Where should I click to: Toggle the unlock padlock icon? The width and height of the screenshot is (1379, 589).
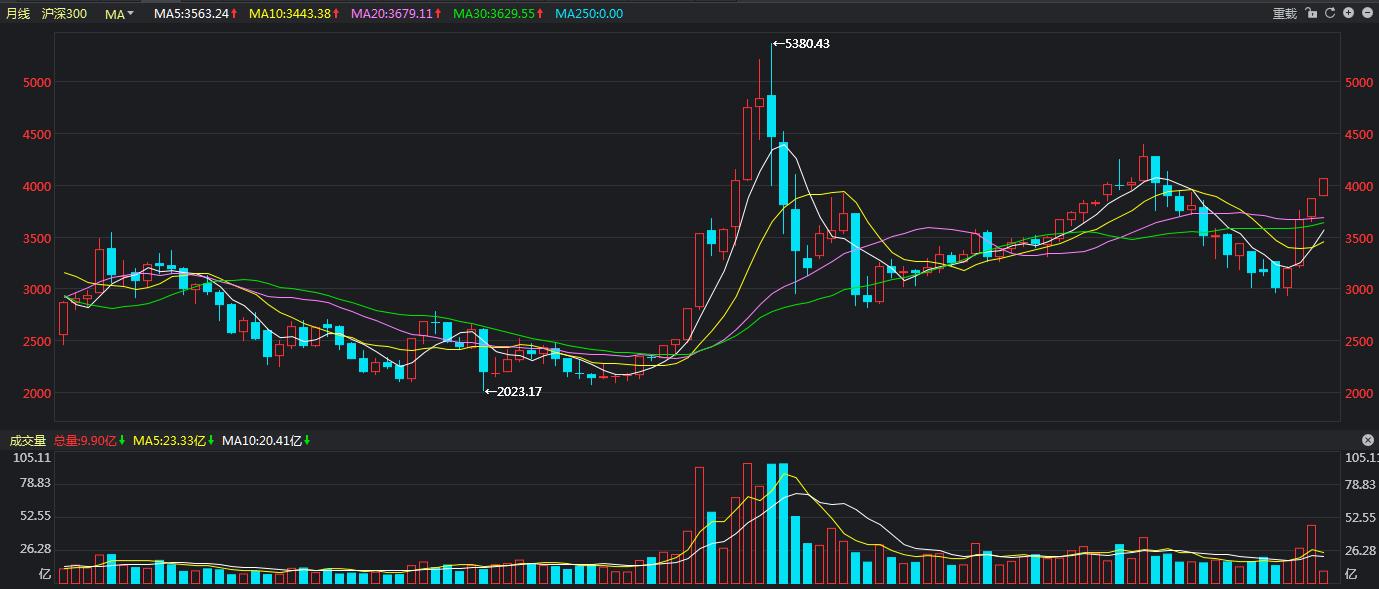click(x=1311, y=13)
